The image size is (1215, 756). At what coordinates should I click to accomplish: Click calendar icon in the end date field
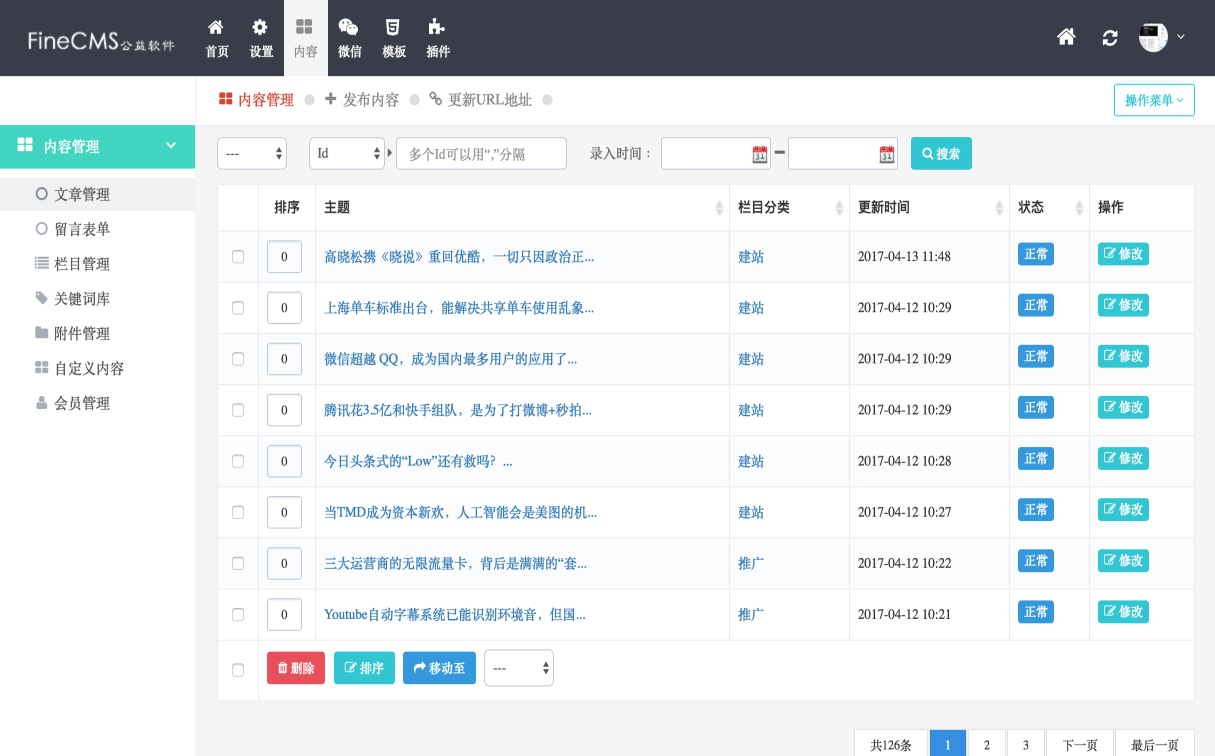coord(886,154)
